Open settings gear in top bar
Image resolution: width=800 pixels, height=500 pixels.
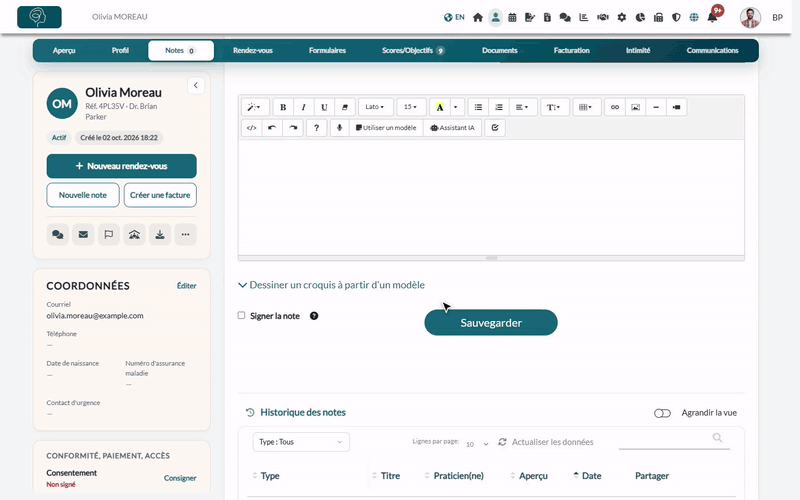pos(621,17)
